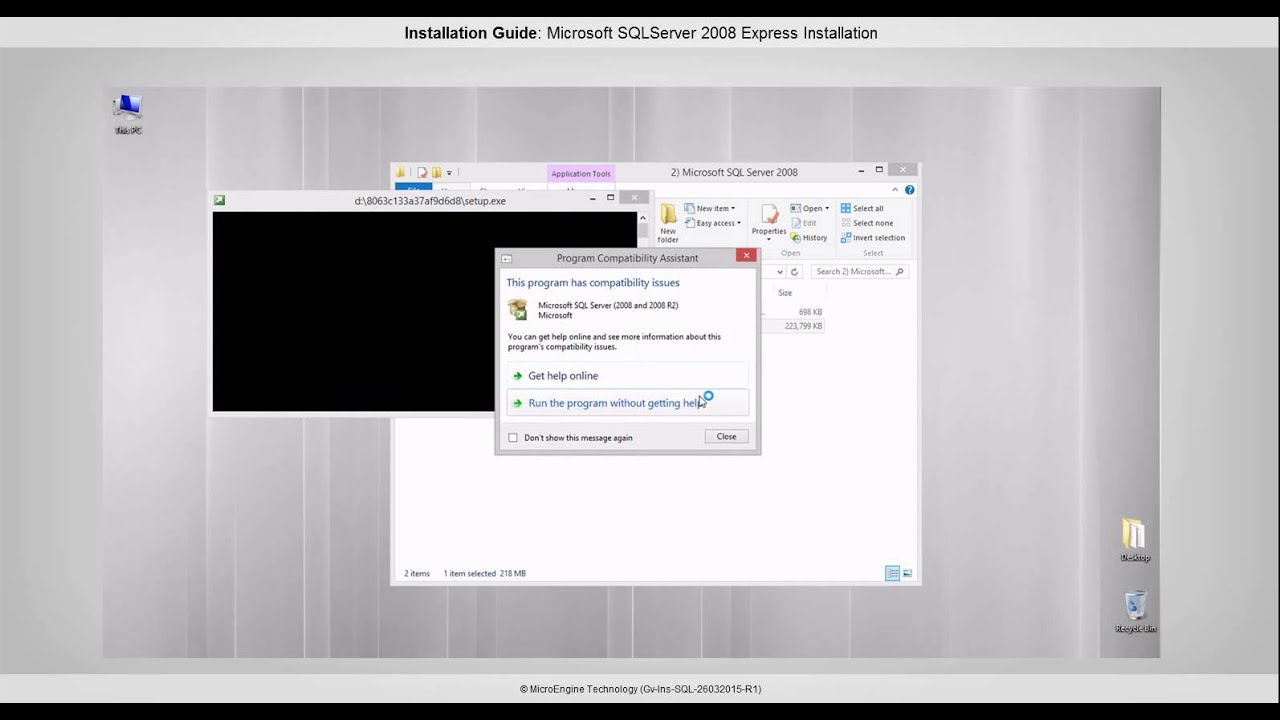Click refresh button next to address bar
Image resolution: width=1280 pixels, height=720 pixels.
pos(794,271)
